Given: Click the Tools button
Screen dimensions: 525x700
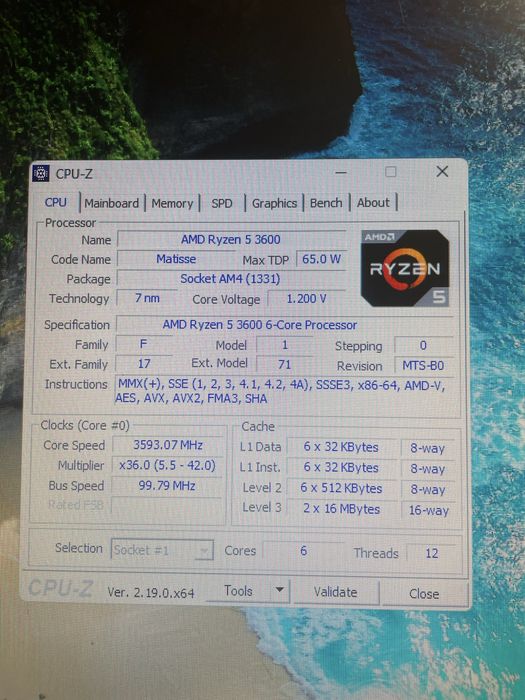Looking at the screenshot, I should tap(238, 591).
